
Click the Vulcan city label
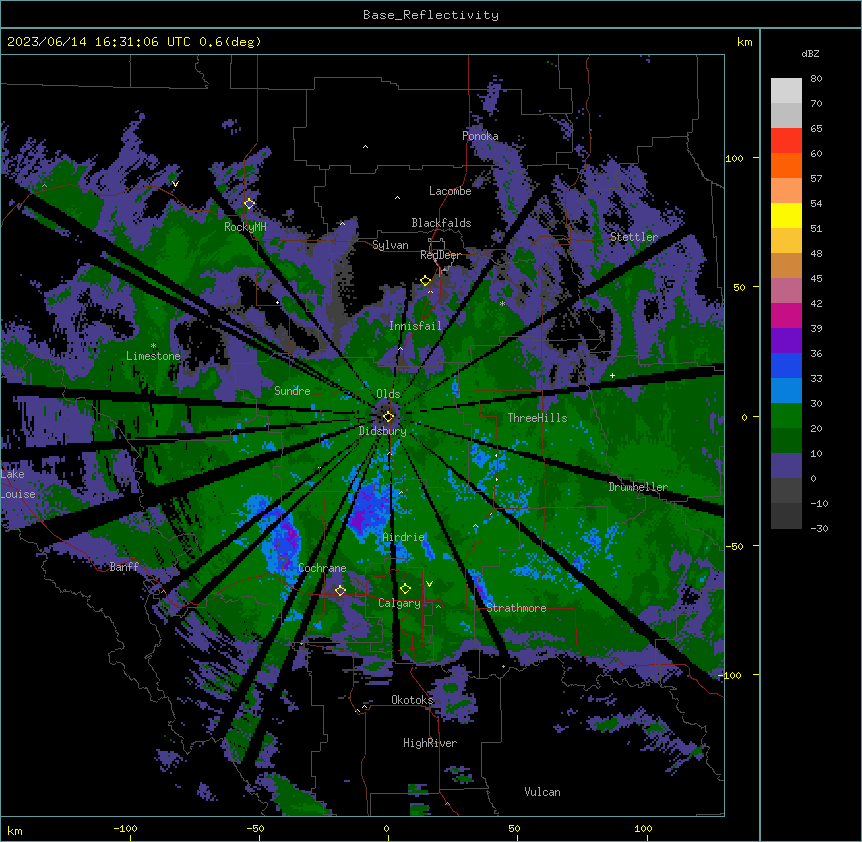tap(542, 792)
